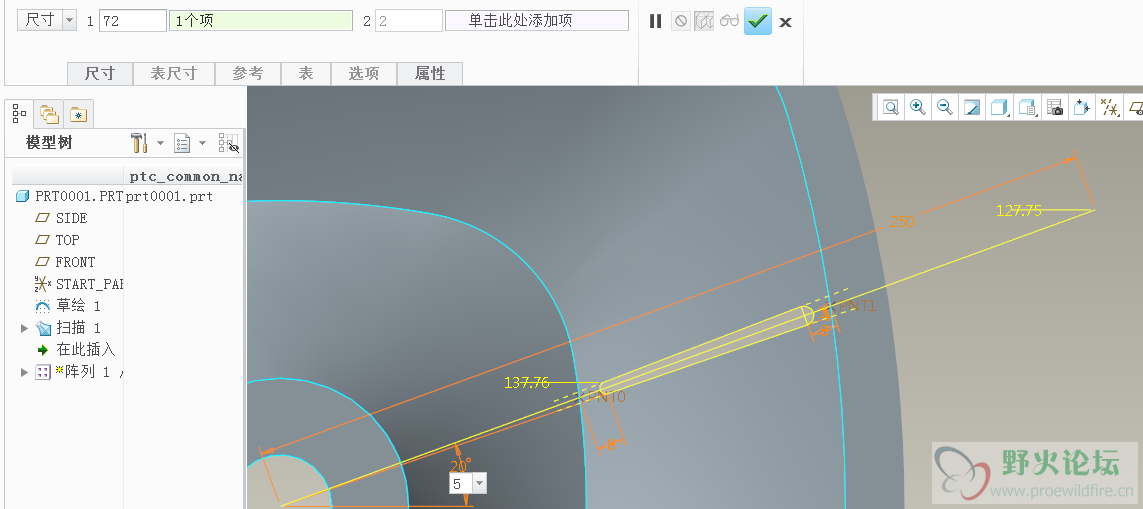The image size is (1143, 509).
Task: Open the 尺寸 panel tab
Action: point(101,74)
